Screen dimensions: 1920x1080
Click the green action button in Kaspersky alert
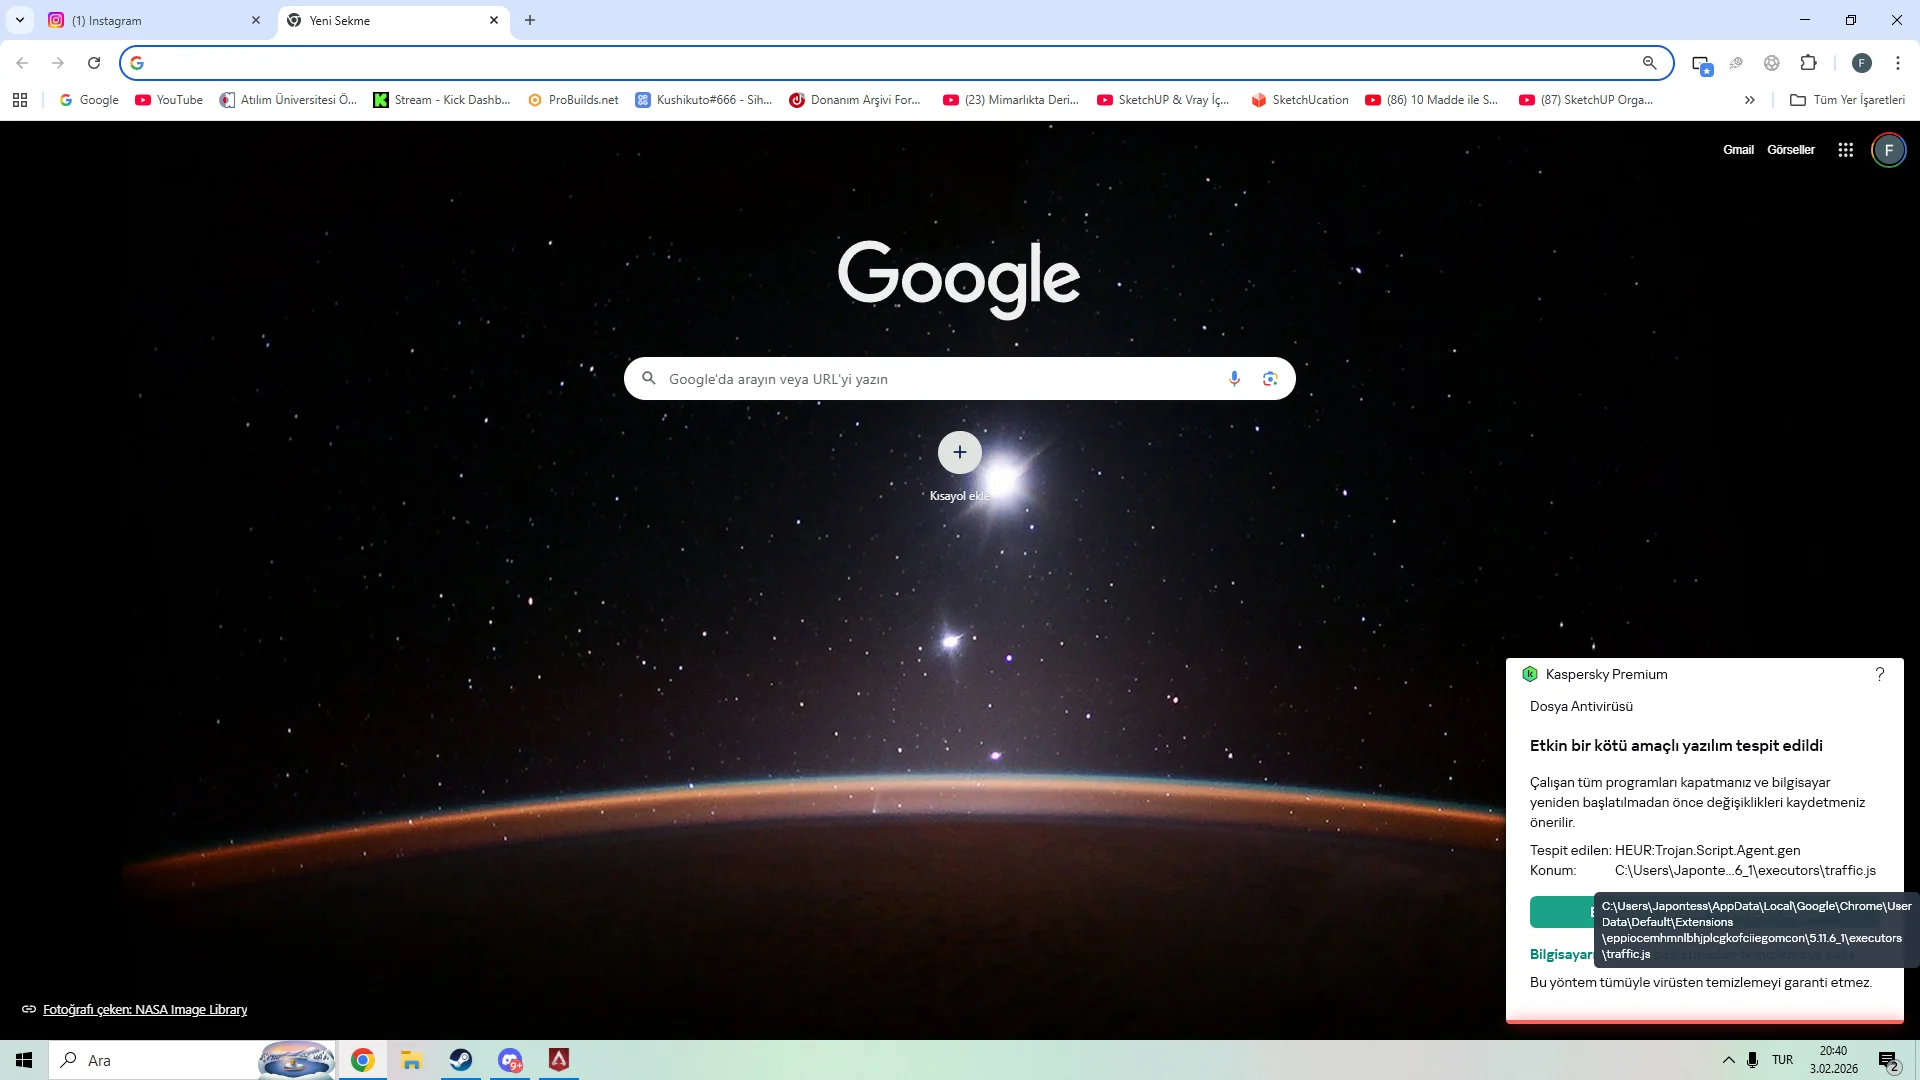click(1560, 912)
